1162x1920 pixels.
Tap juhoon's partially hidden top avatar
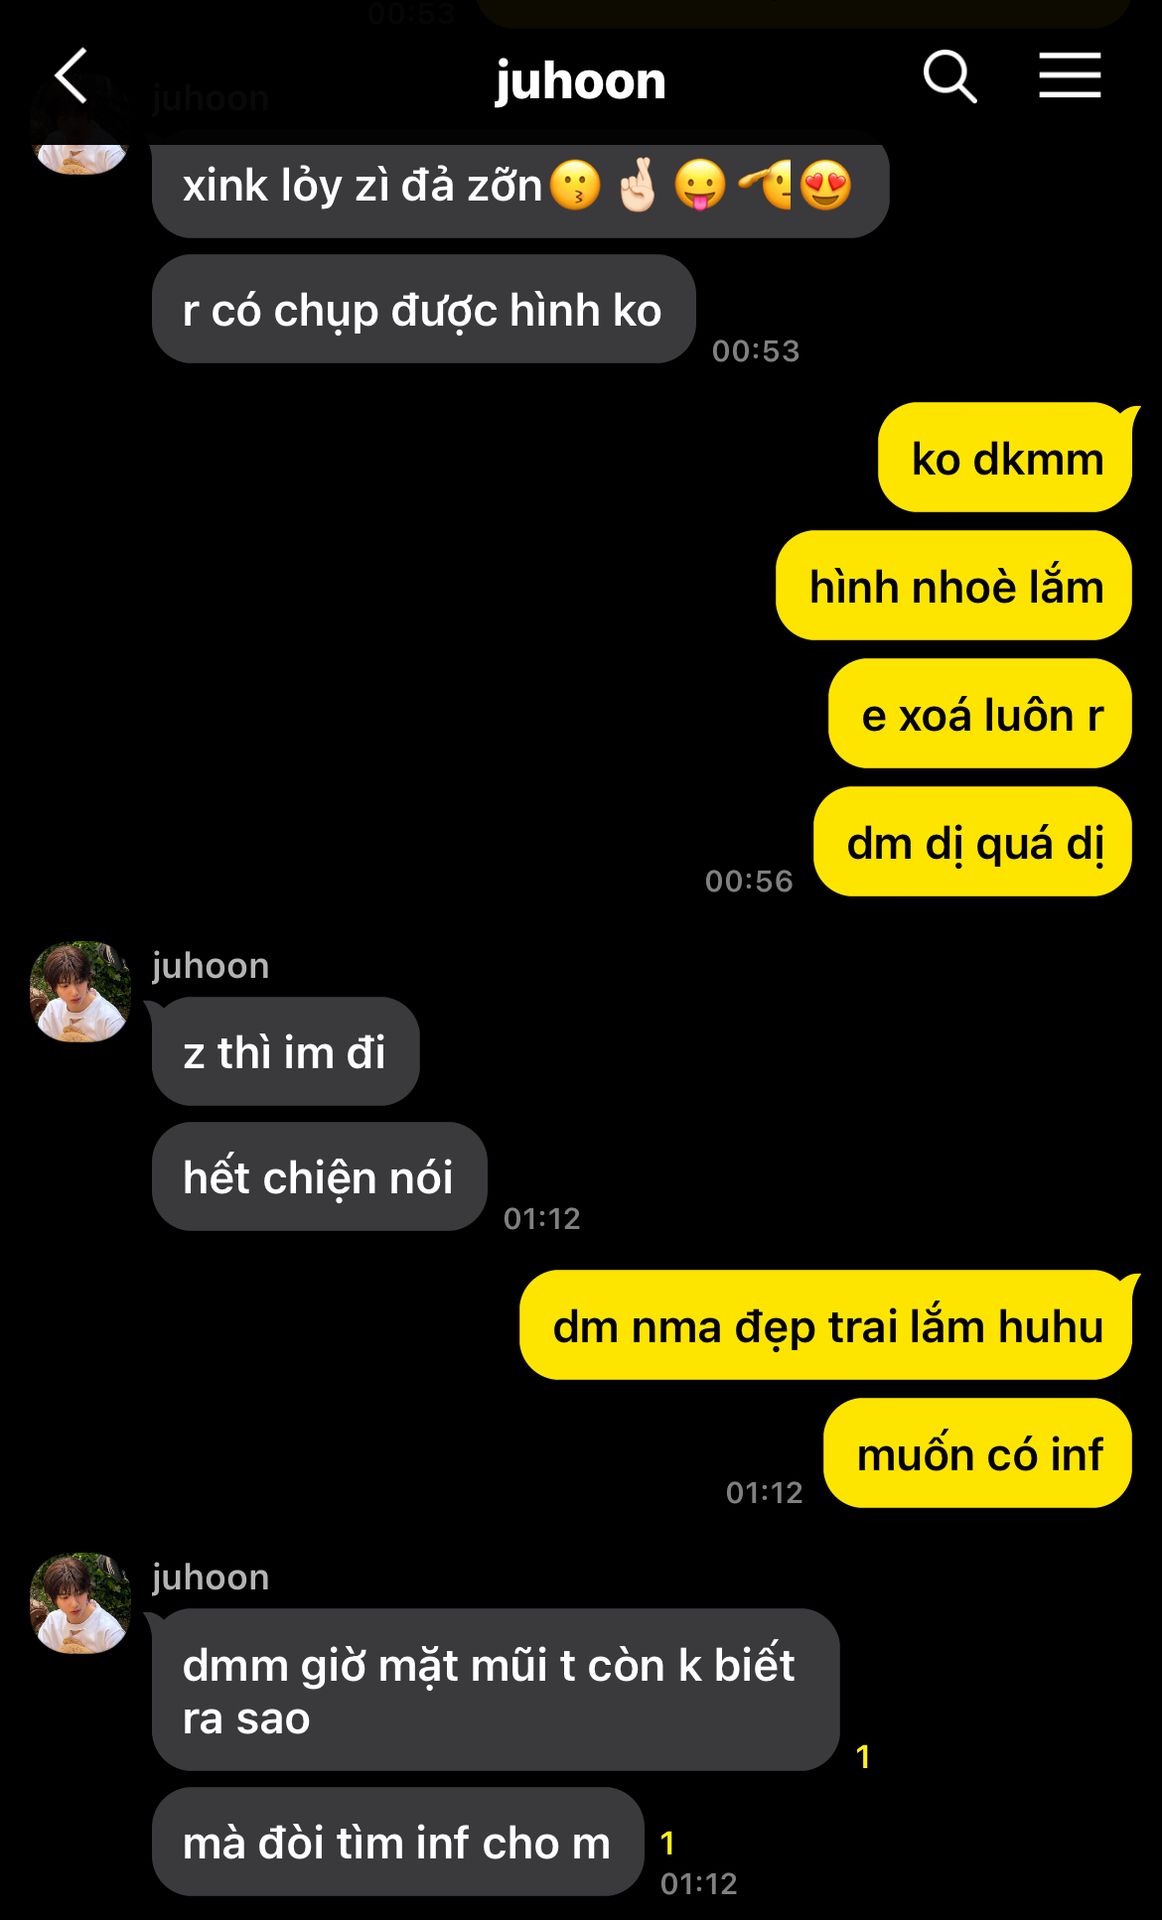pyautogui.click(x=80, y=150)
